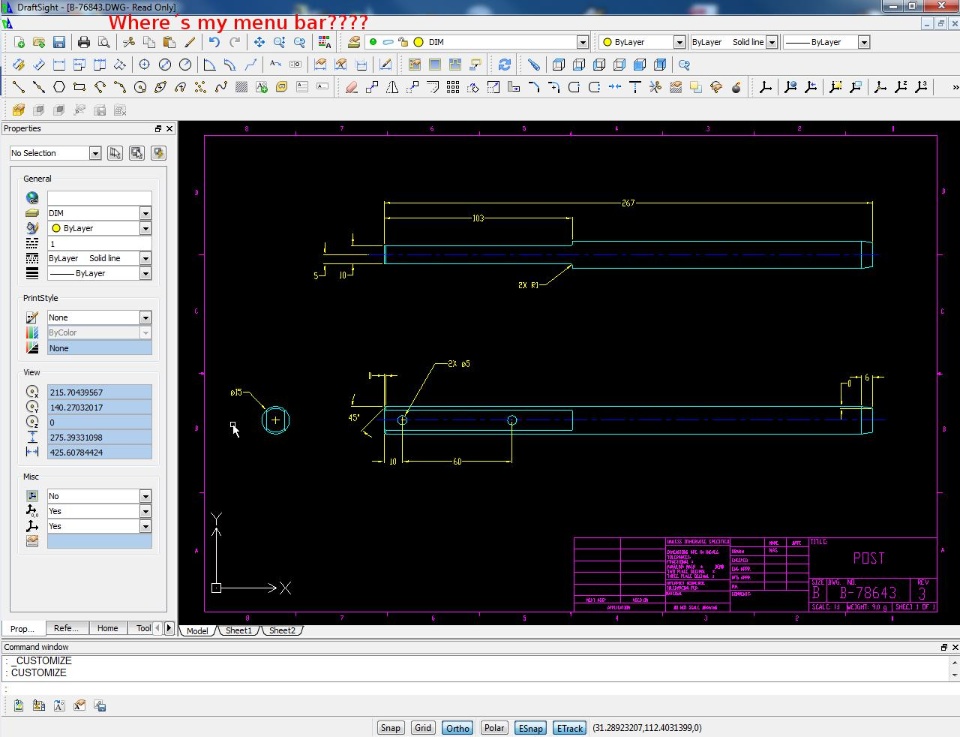The height and width of the screenshot is (737, 960).
Task: Click the Undo arrow icon
Action: tap(214, 42)
